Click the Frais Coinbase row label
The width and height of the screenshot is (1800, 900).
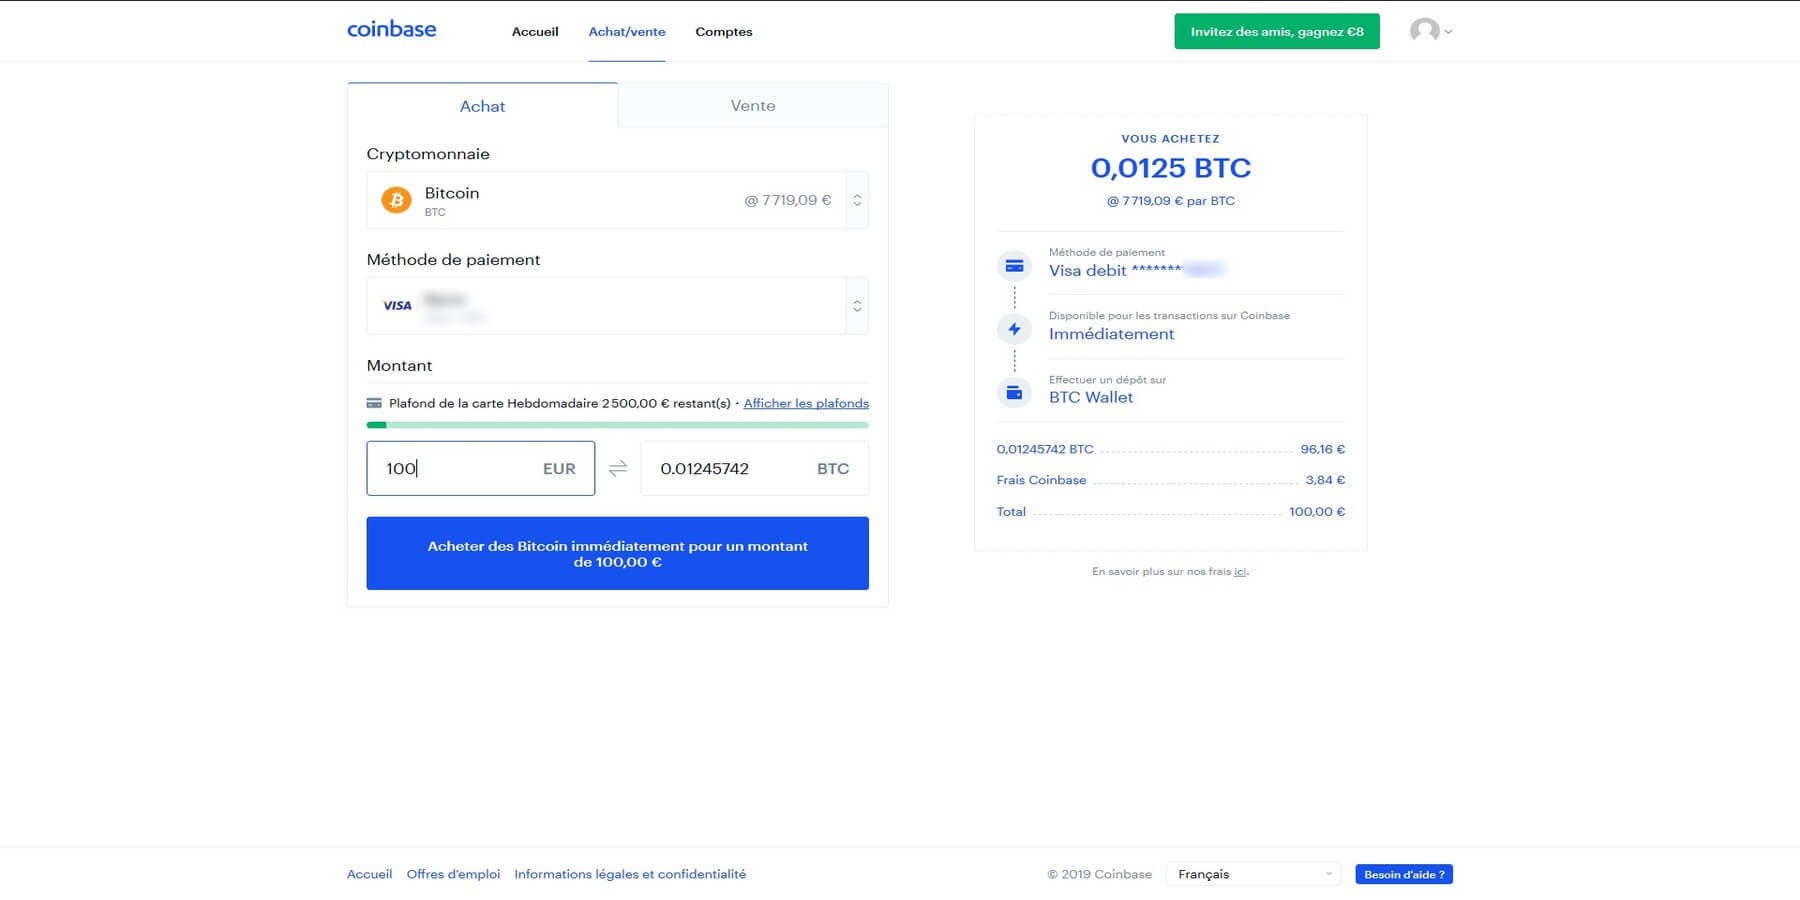coord(1041,480)
